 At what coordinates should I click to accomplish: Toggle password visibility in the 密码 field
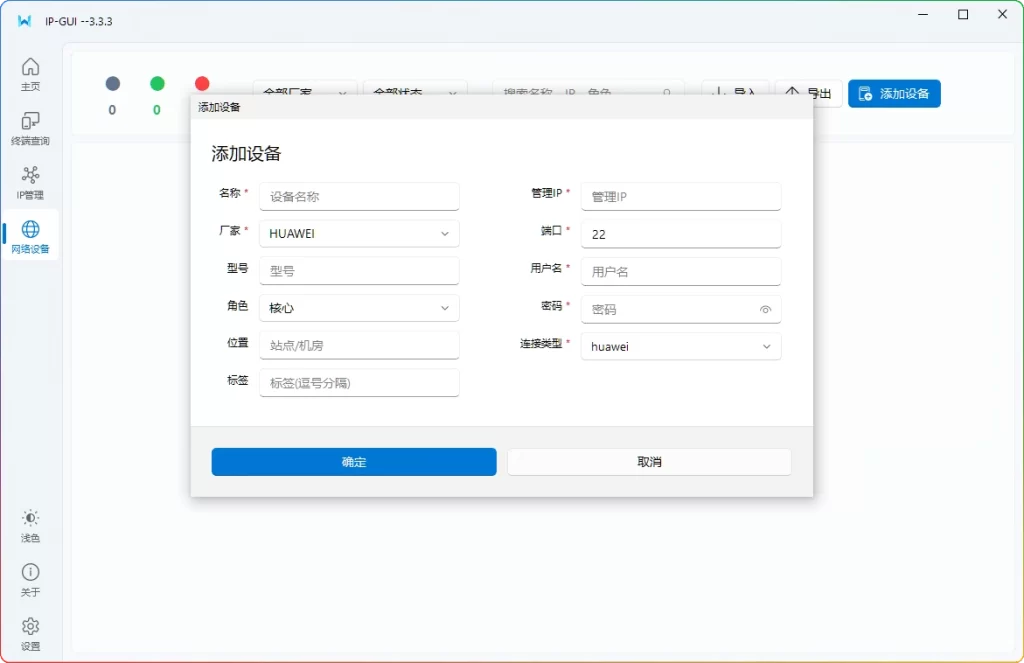tap(765, 309)
